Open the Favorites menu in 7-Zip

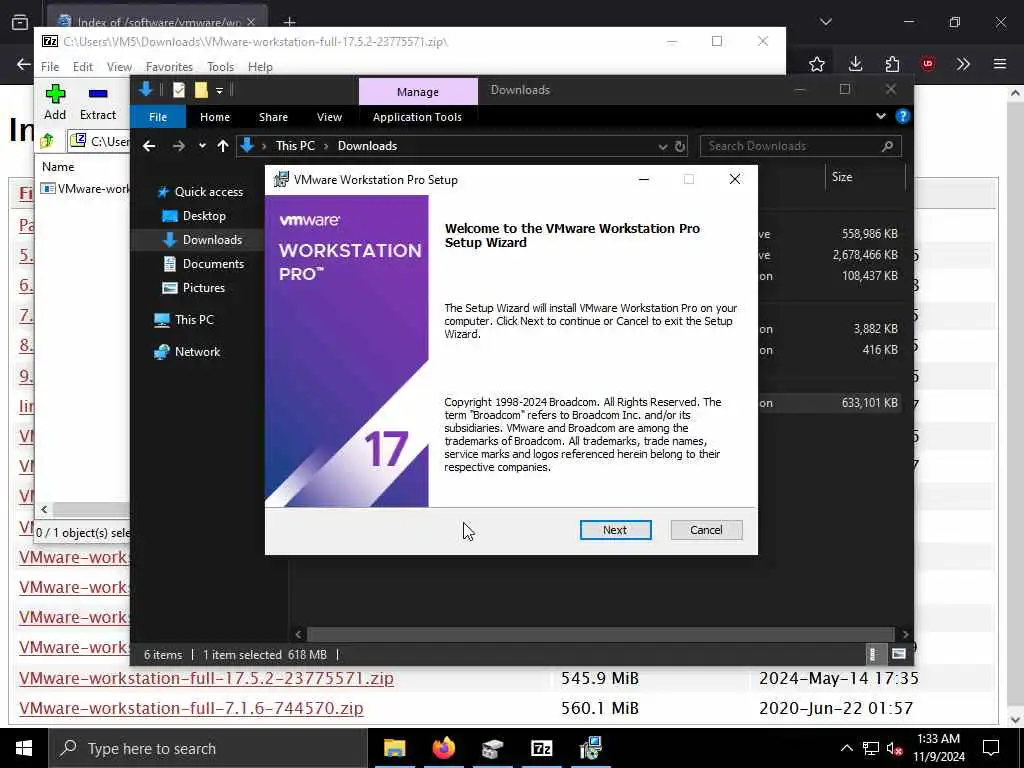point(169,67)
